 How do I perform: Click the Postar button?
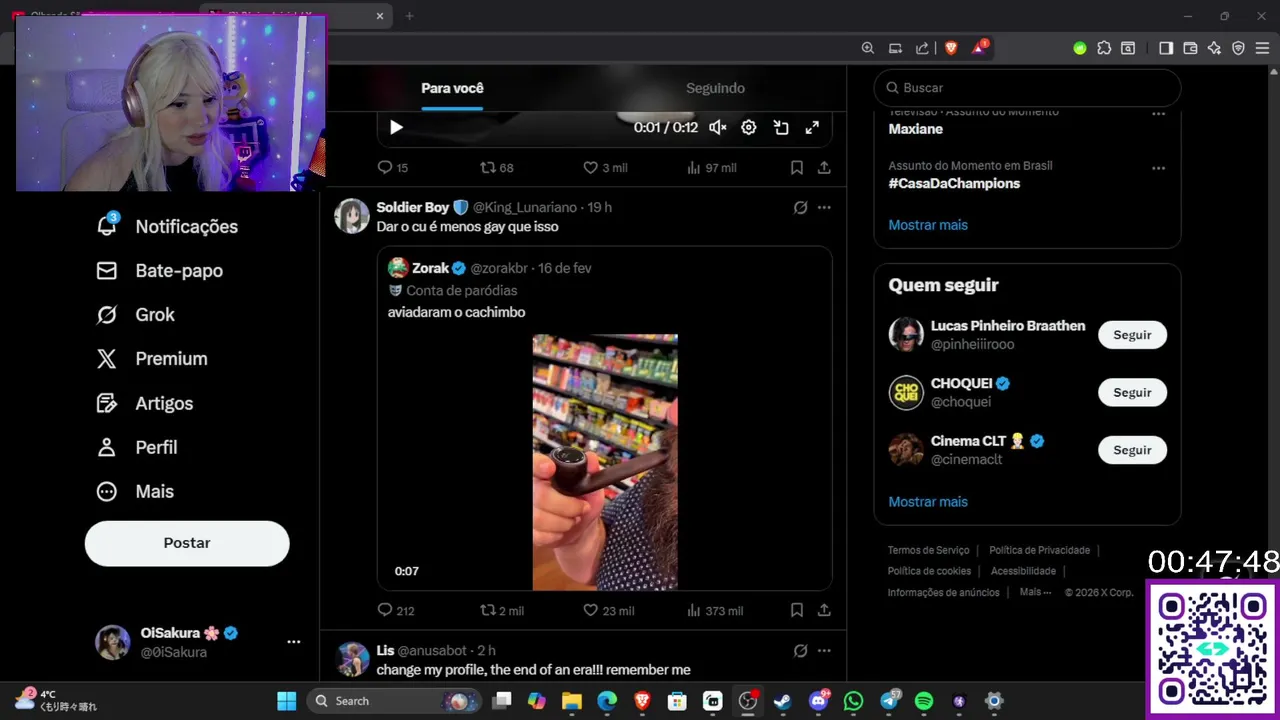pyautogui.click(x=187, y=543)
